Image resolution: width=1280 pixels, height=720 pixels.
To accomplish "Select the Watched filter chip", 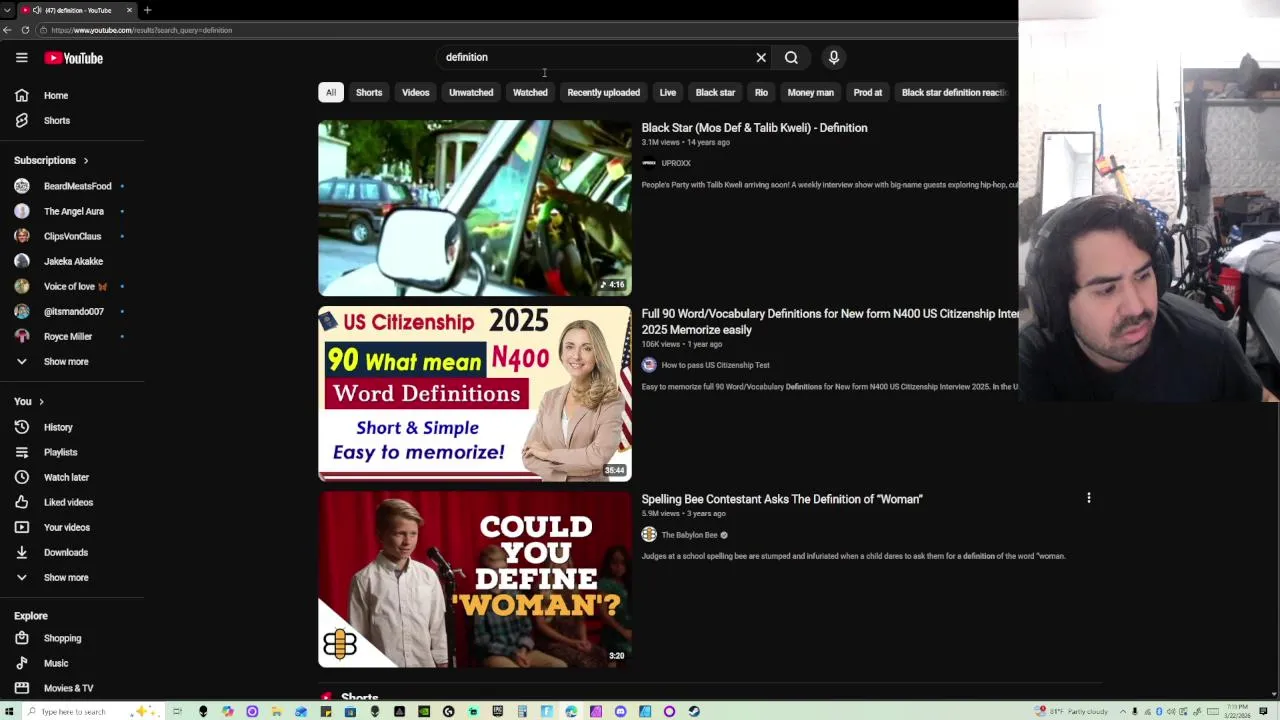I will click(x=530, y=92).
